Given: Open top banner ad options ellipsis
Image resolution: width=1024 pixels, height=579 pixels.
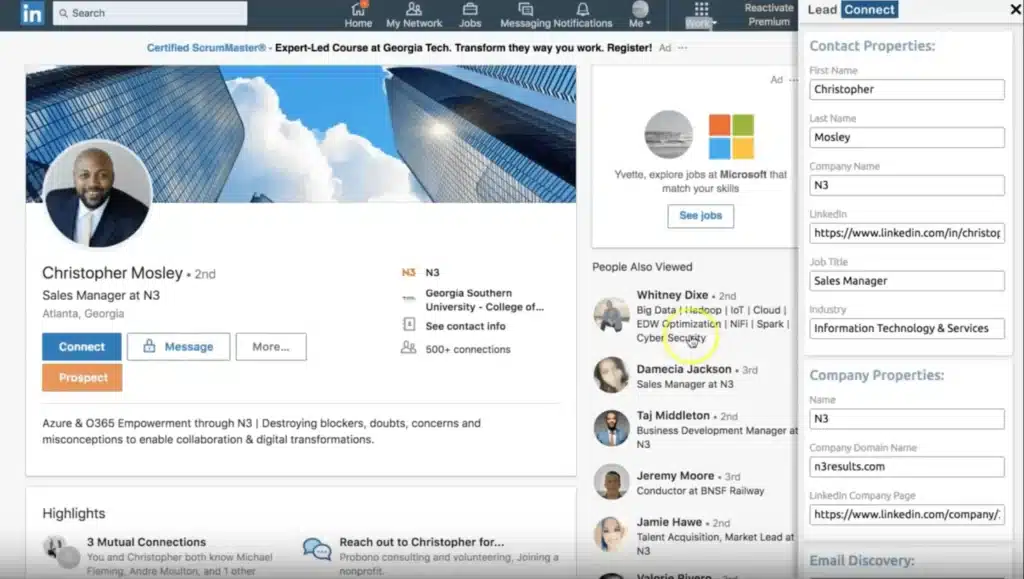Looking at the screenshot, I should 682,48.
